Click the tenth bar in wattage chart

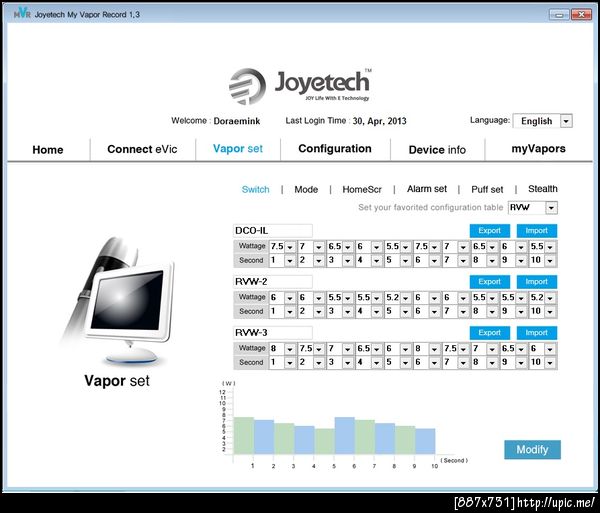425,441
